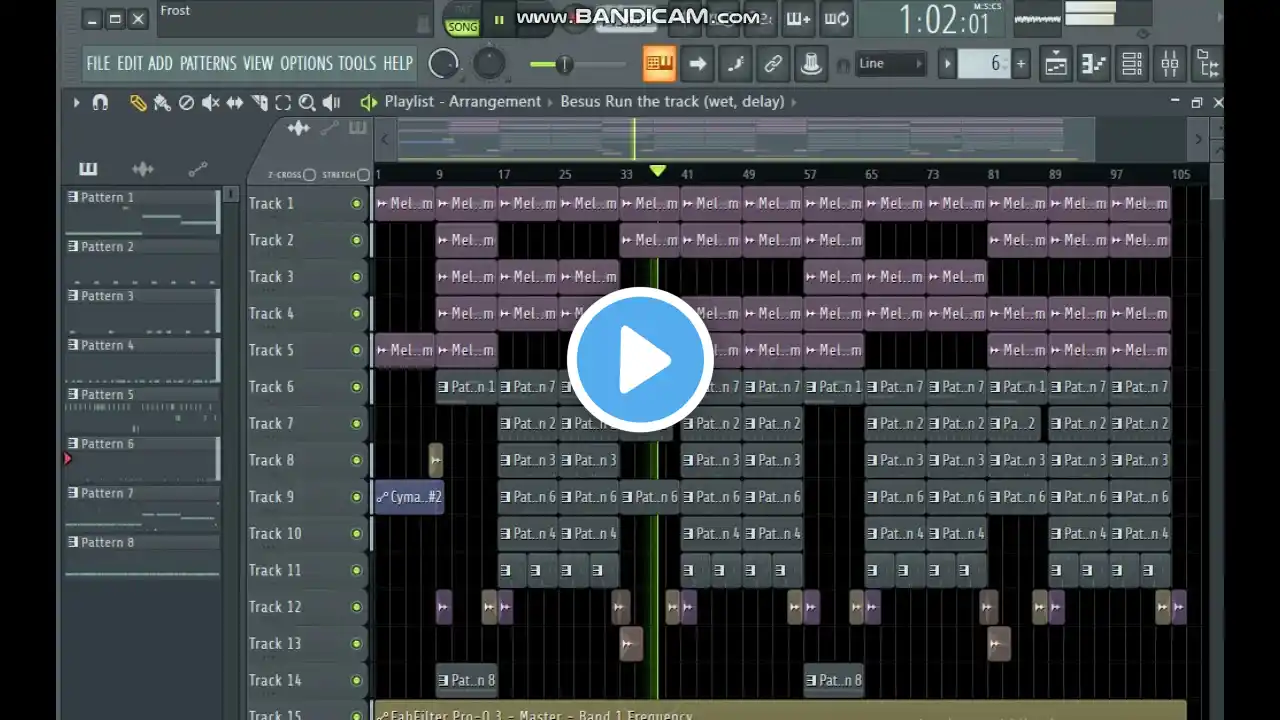Screen dimensions: 1280x720
Task: Show audio clips tab in the picker
Action: click(143, 169)
